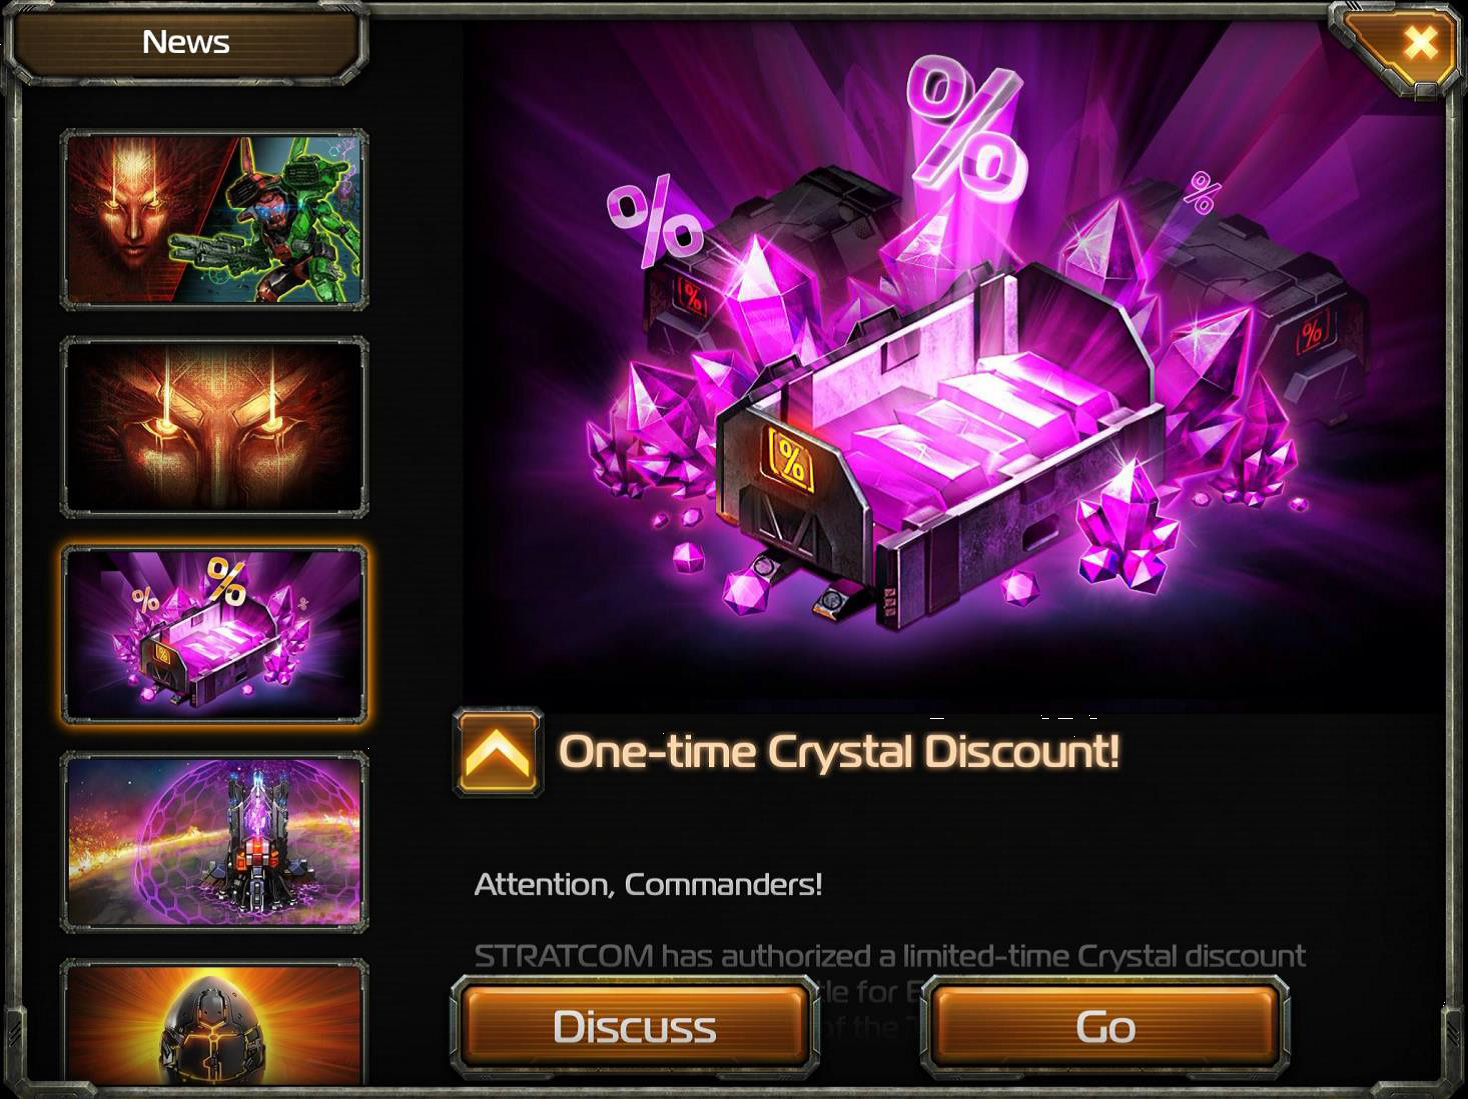Click the left floating percent sign in banner
The image size is (1468, 1099).
pyautogui.click(x=656, y=221)
